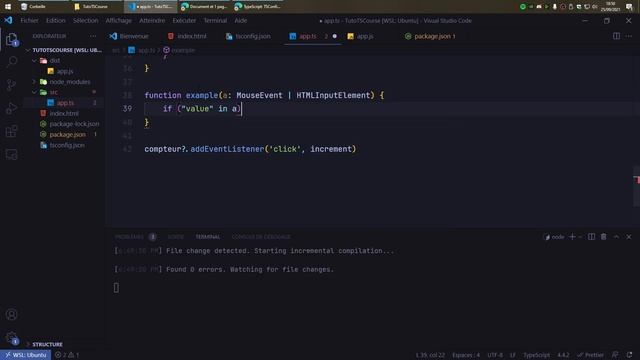
Task: Open the Extensions view
Action: point(11,131)
